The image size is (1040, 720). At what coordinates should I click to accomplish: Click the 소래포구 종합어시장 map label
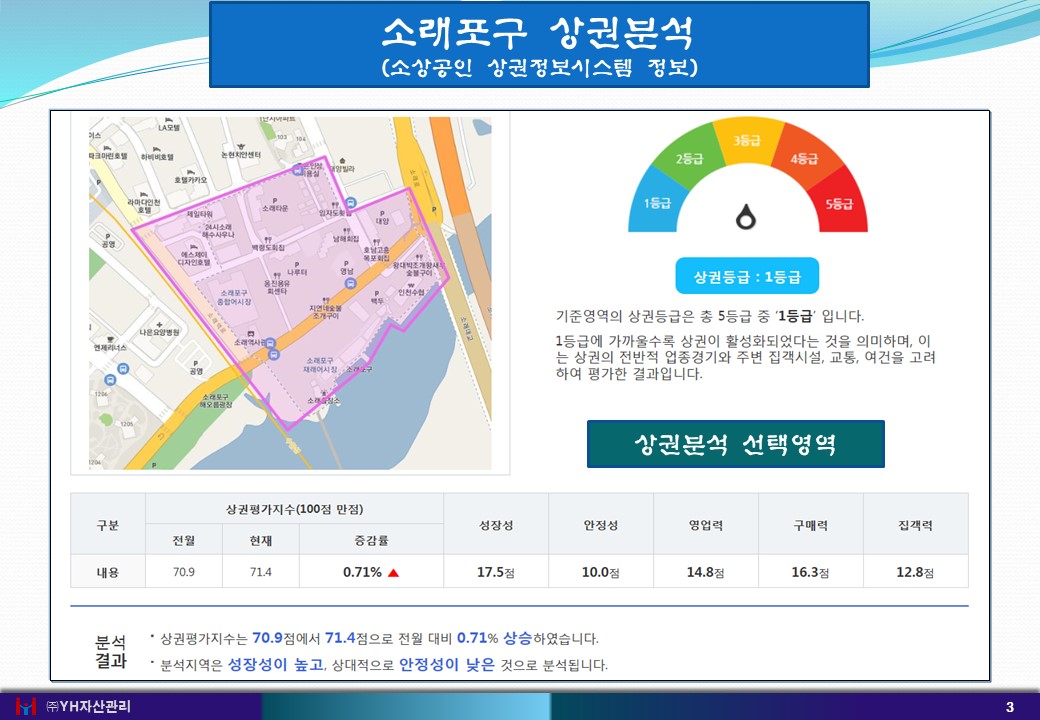click(234, 297)
